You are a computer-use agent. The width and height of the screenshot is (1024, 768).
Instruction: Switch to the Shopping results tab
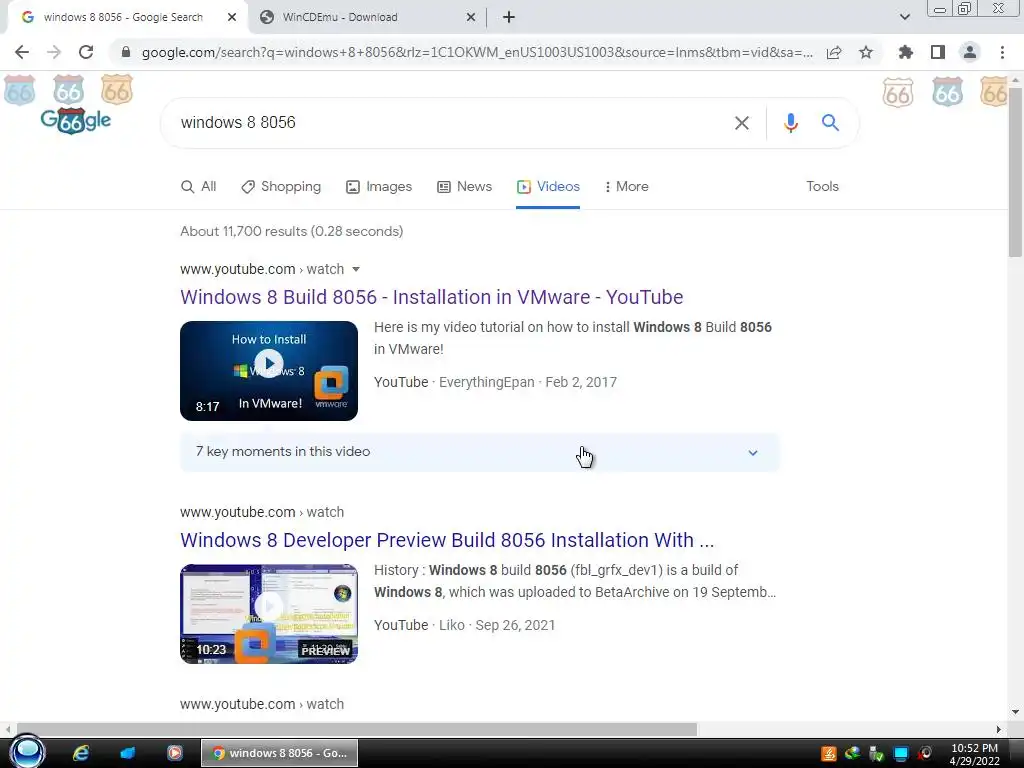(281, 187)
